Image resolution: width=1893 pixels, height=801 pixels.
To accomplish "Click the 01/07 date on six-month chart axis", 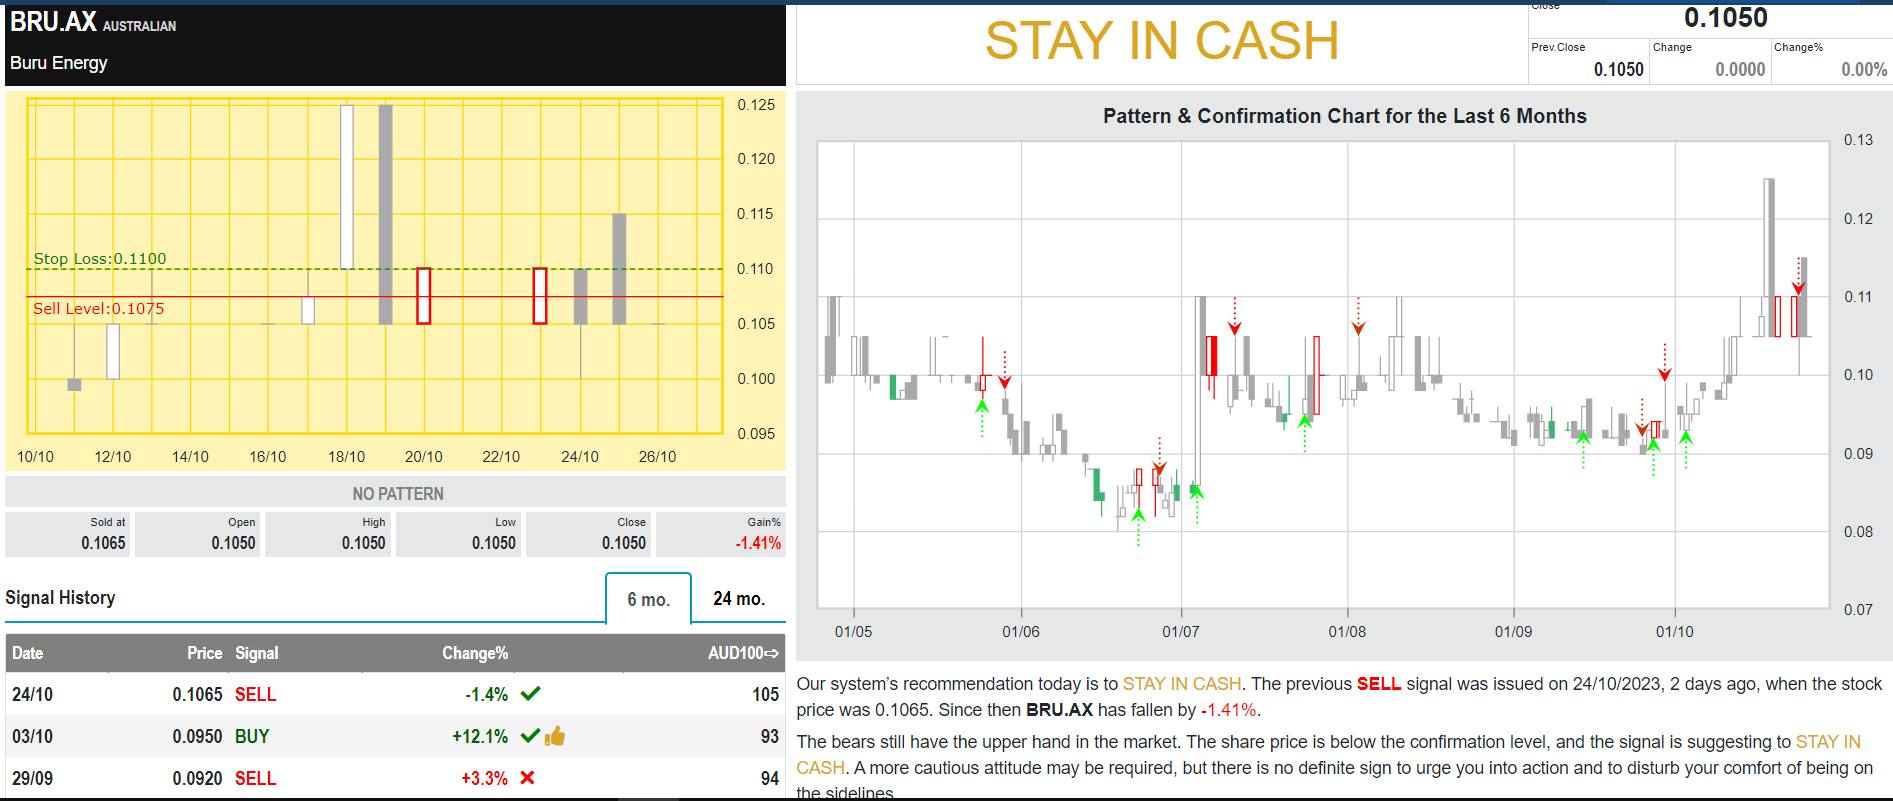I will (x=1180, y=632).
